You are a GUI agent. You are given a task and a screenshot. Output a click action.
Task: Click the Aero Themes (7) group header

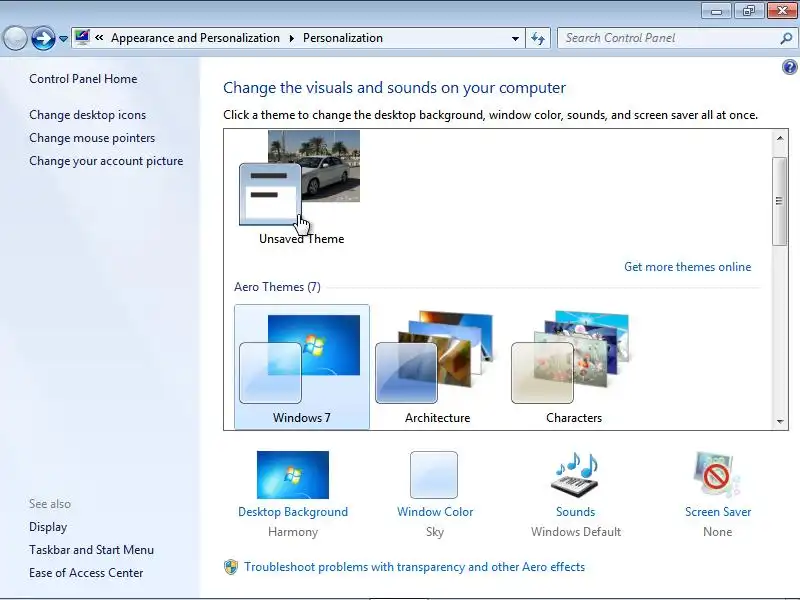[x=277, y=287]
